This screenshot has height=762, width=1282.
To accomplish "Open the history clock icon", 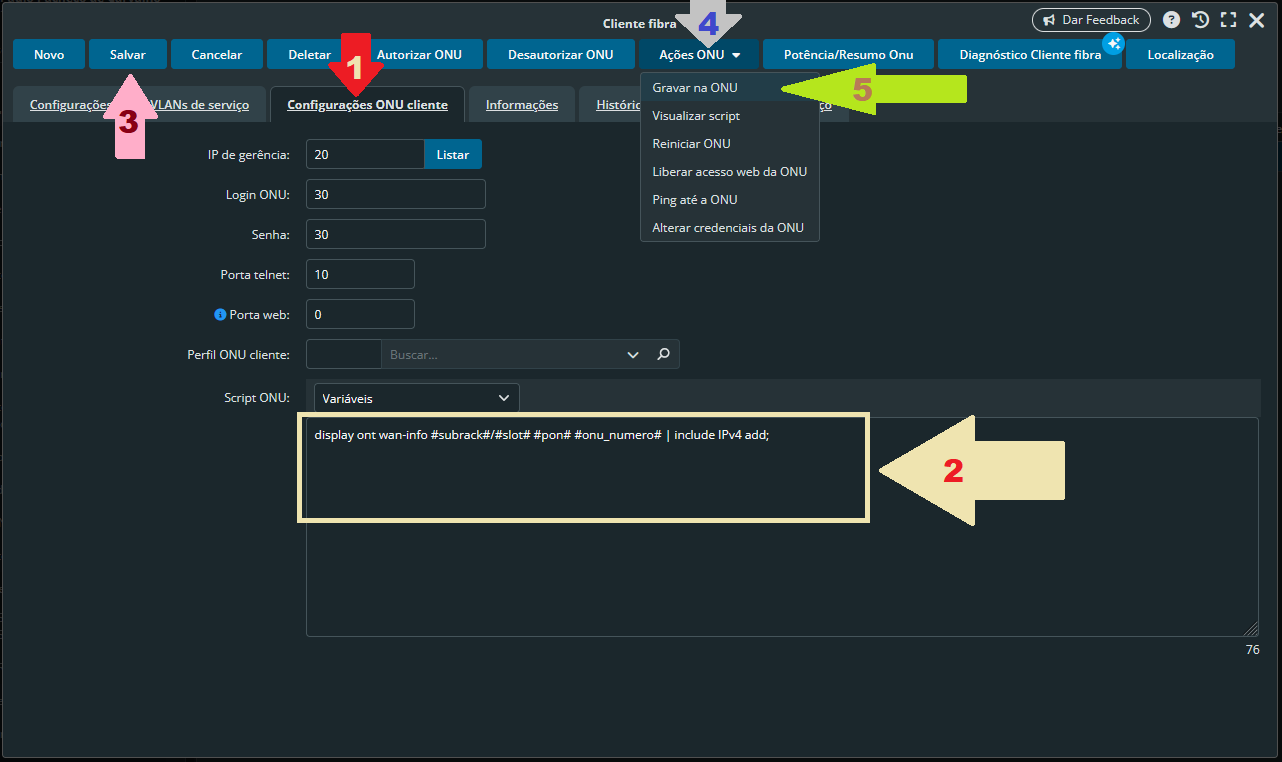I will point(1200,20).
